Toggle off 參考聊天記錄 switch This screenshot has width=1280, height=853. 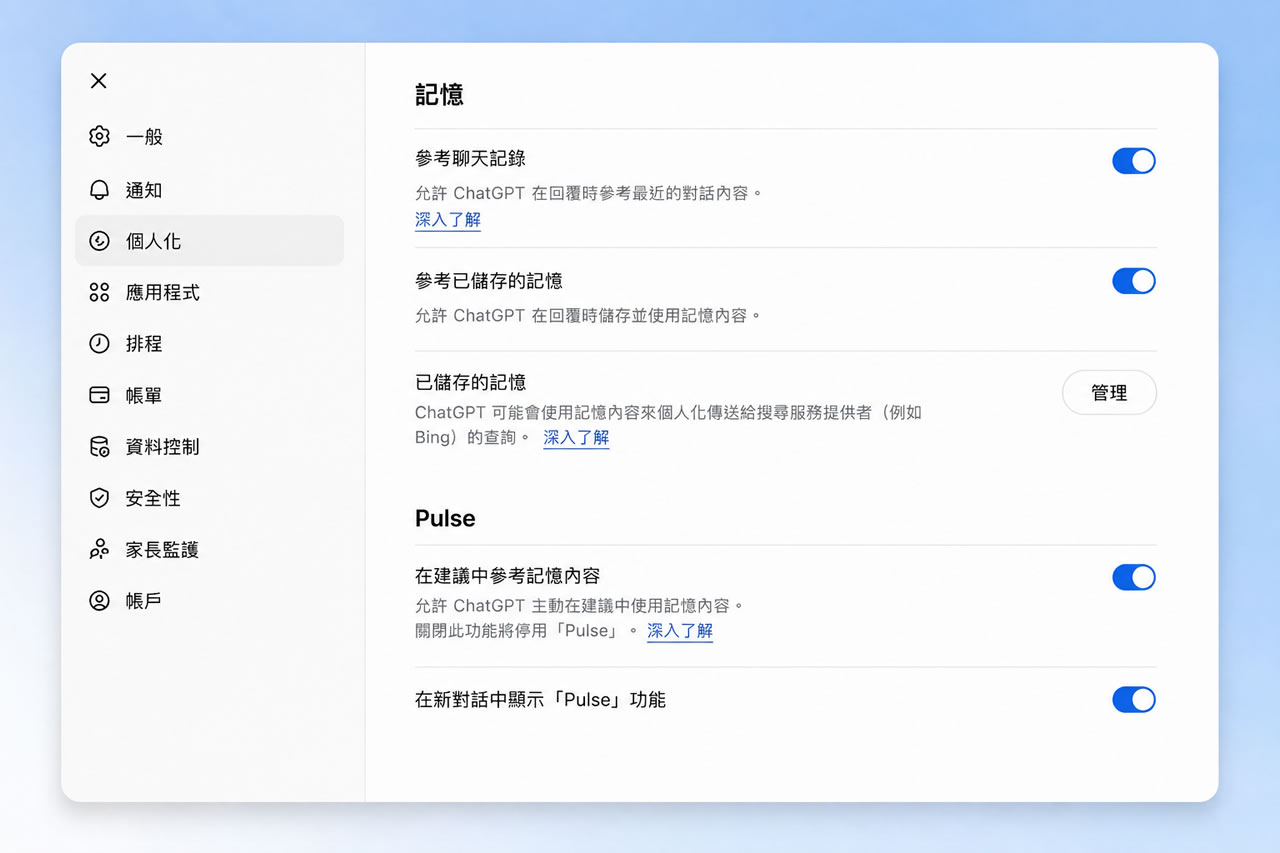[1134, 161]
